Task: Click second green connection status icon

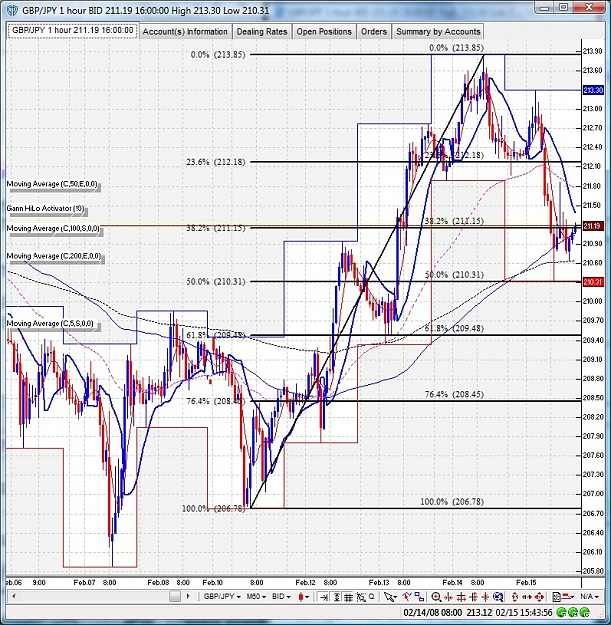Action: [573, 612]
